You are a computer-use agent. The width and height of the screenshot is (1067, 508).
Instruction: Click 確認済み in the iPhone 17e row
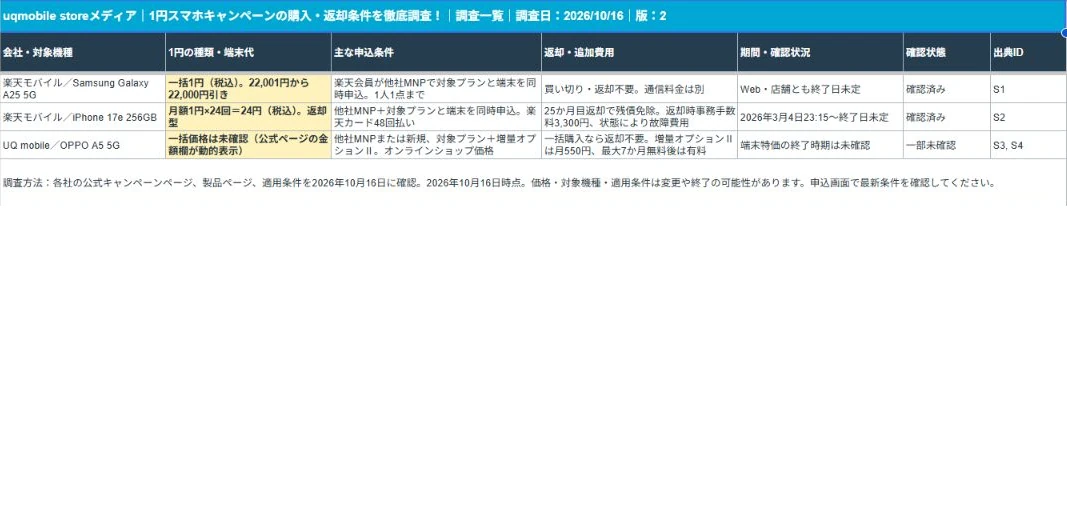[947, 117]
